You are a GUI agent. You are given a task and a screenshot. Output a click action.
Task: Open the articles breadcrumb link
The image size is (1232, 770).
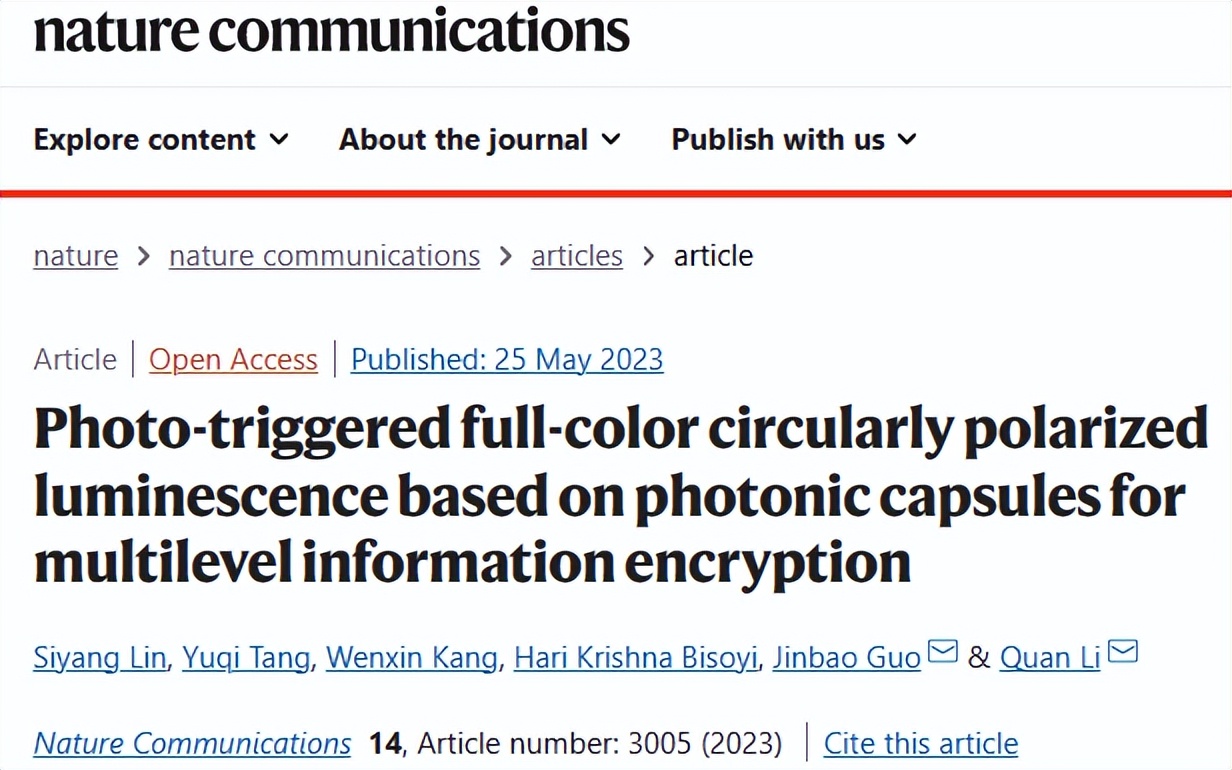click(576, 256)
